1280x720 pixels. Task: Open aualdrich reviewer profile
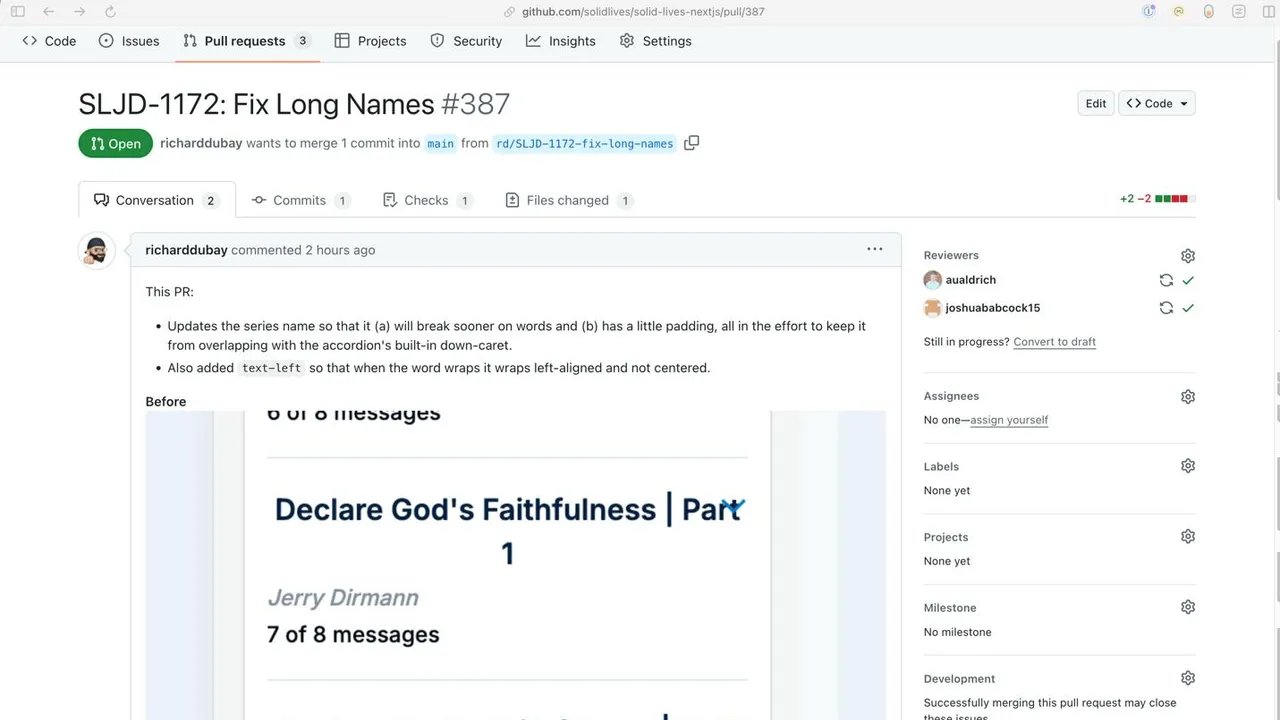pos(971,280)
